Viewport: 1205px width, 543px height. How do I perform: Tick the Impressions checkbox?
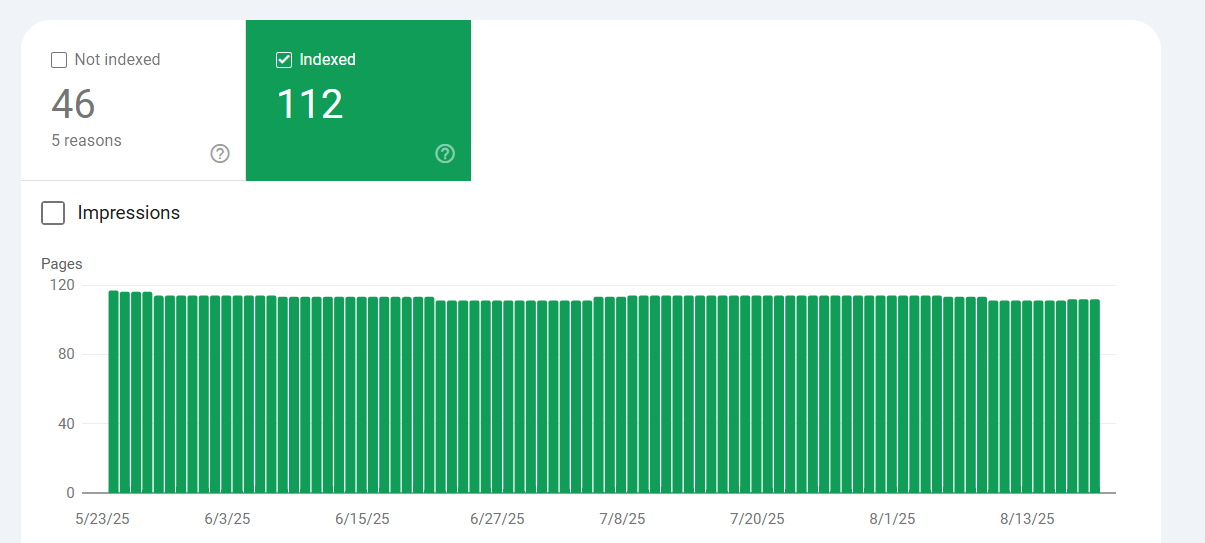click(x=53, y=213)
